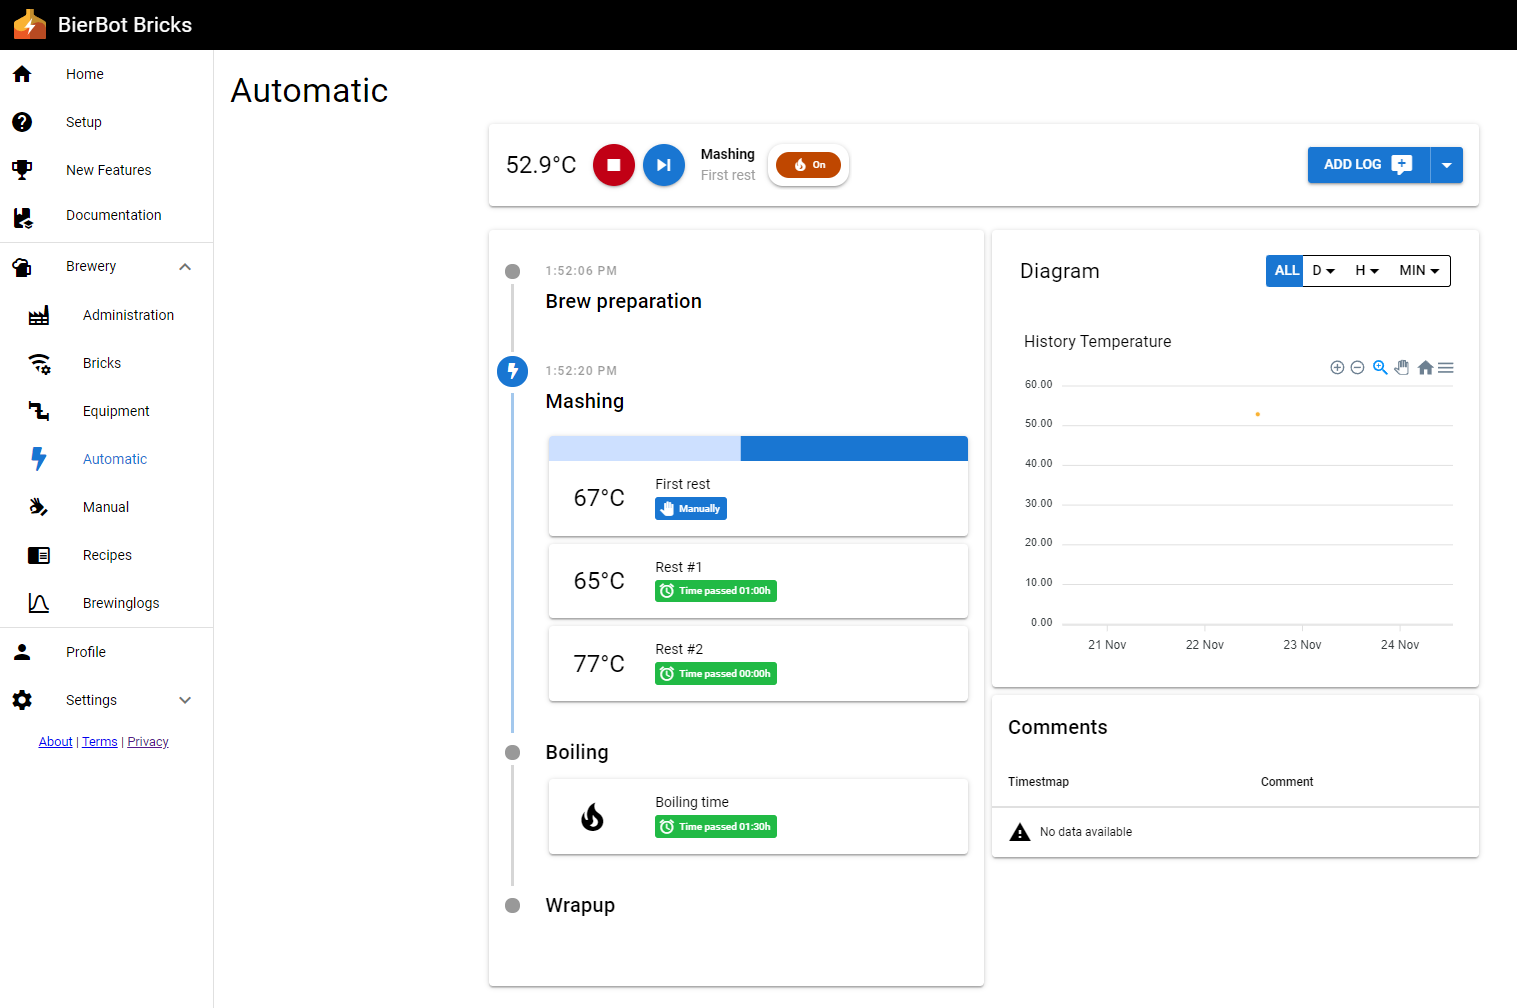The width and height of the screenshot is (1517, 1008).
Task: Click the chart zoom in icon
Action: tap(1337, 368)
